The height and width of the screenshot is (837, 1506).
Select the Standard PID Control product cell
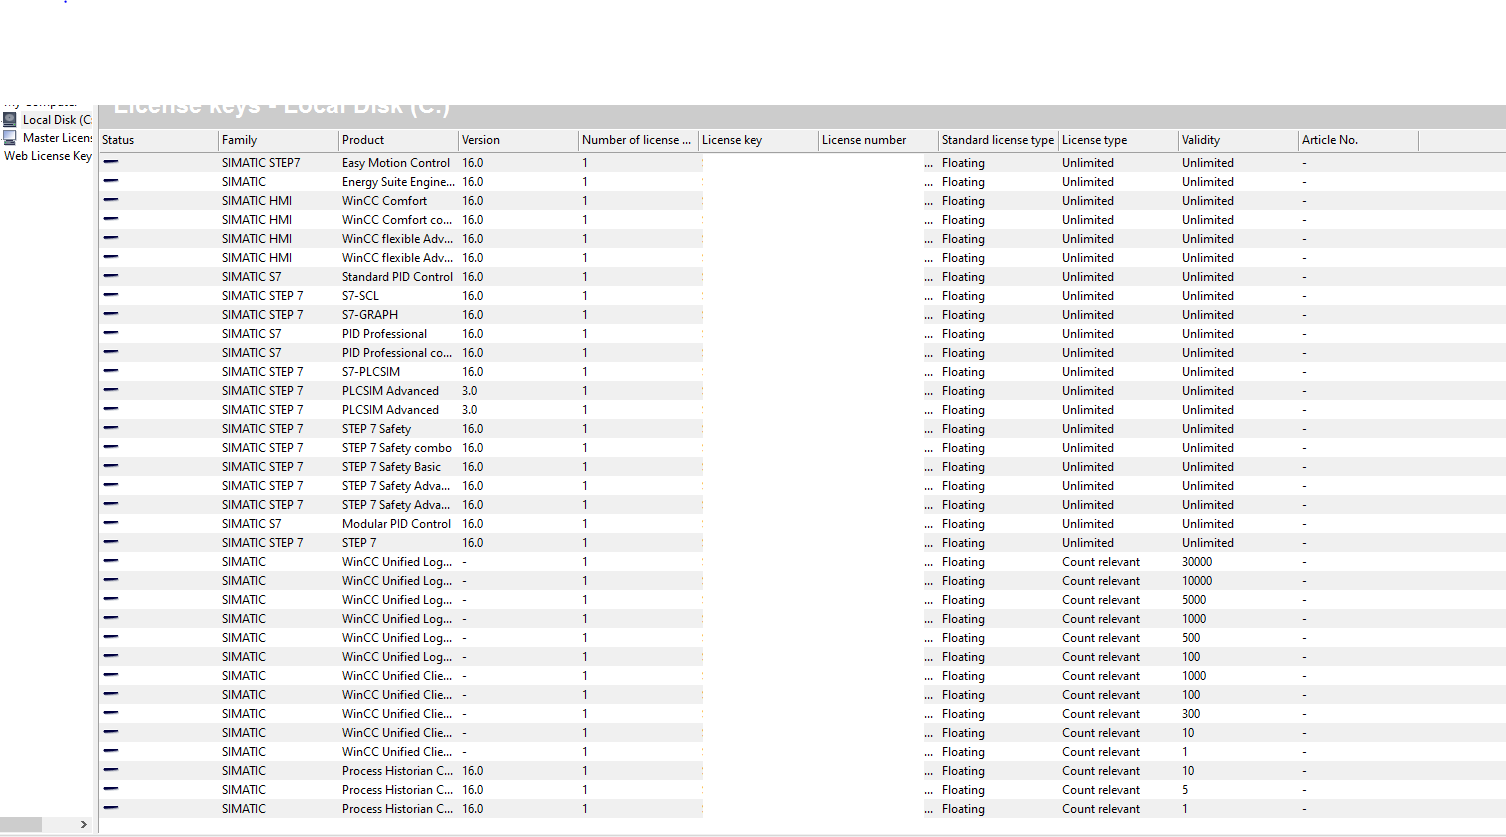pyautogui.click(x=397, y=277)
